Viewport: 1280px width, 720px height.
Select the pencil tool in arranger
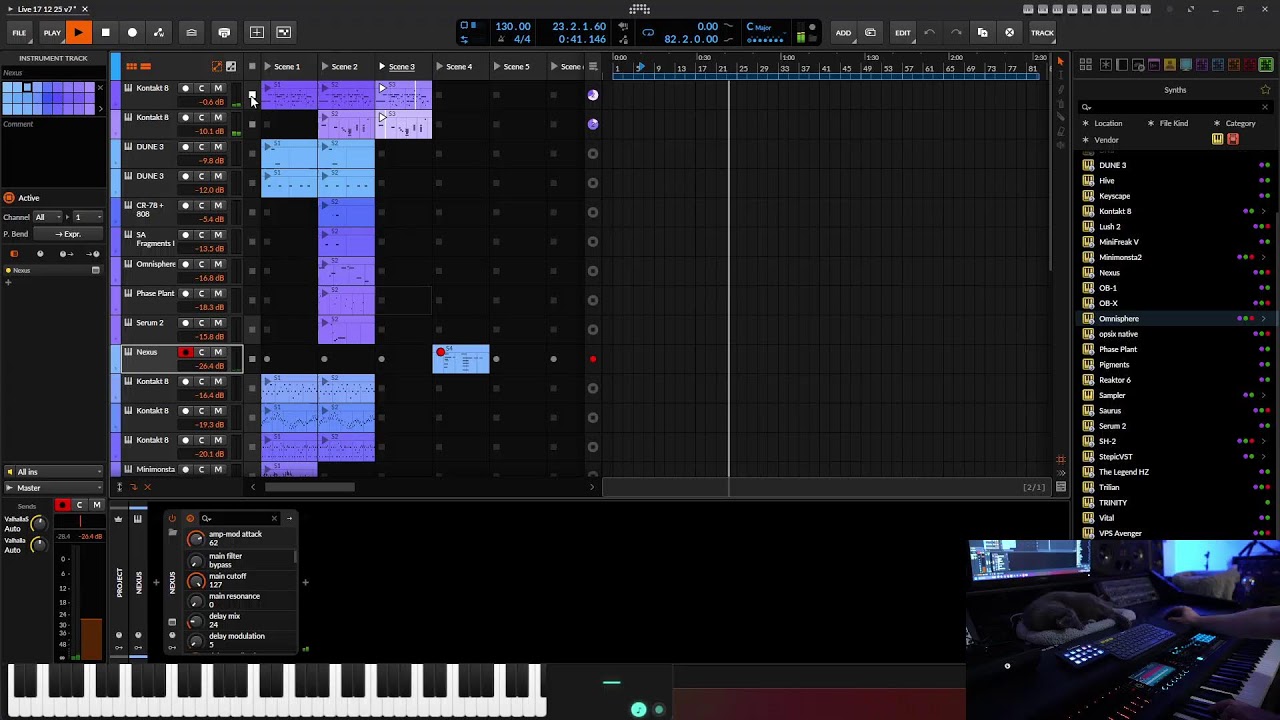pyautogui.click(x=1060, y=91)
